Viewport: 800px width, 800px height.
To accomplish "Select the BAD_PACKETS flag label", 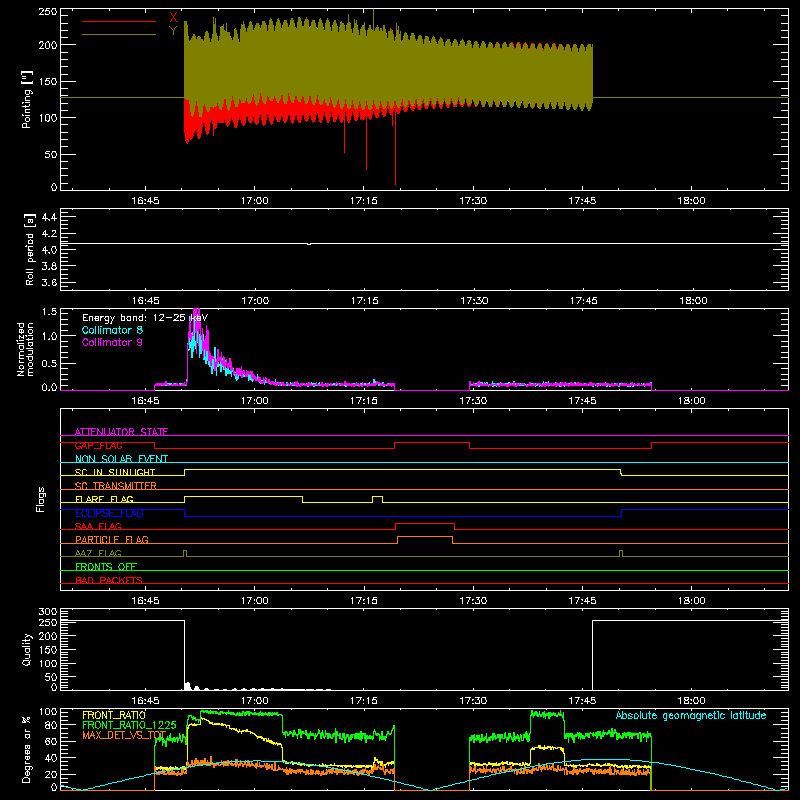I will (109, 580).
